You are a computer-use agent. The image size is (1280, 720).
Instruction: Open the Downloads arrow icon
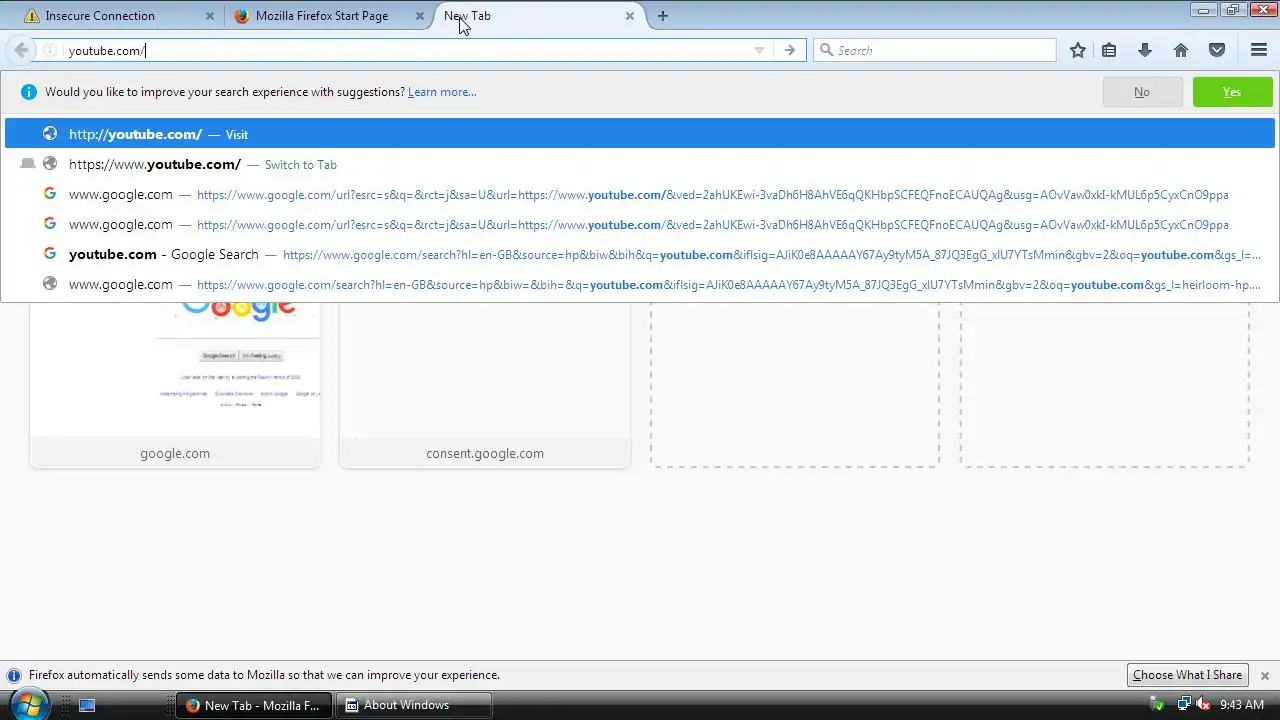tap(1145, 50)
